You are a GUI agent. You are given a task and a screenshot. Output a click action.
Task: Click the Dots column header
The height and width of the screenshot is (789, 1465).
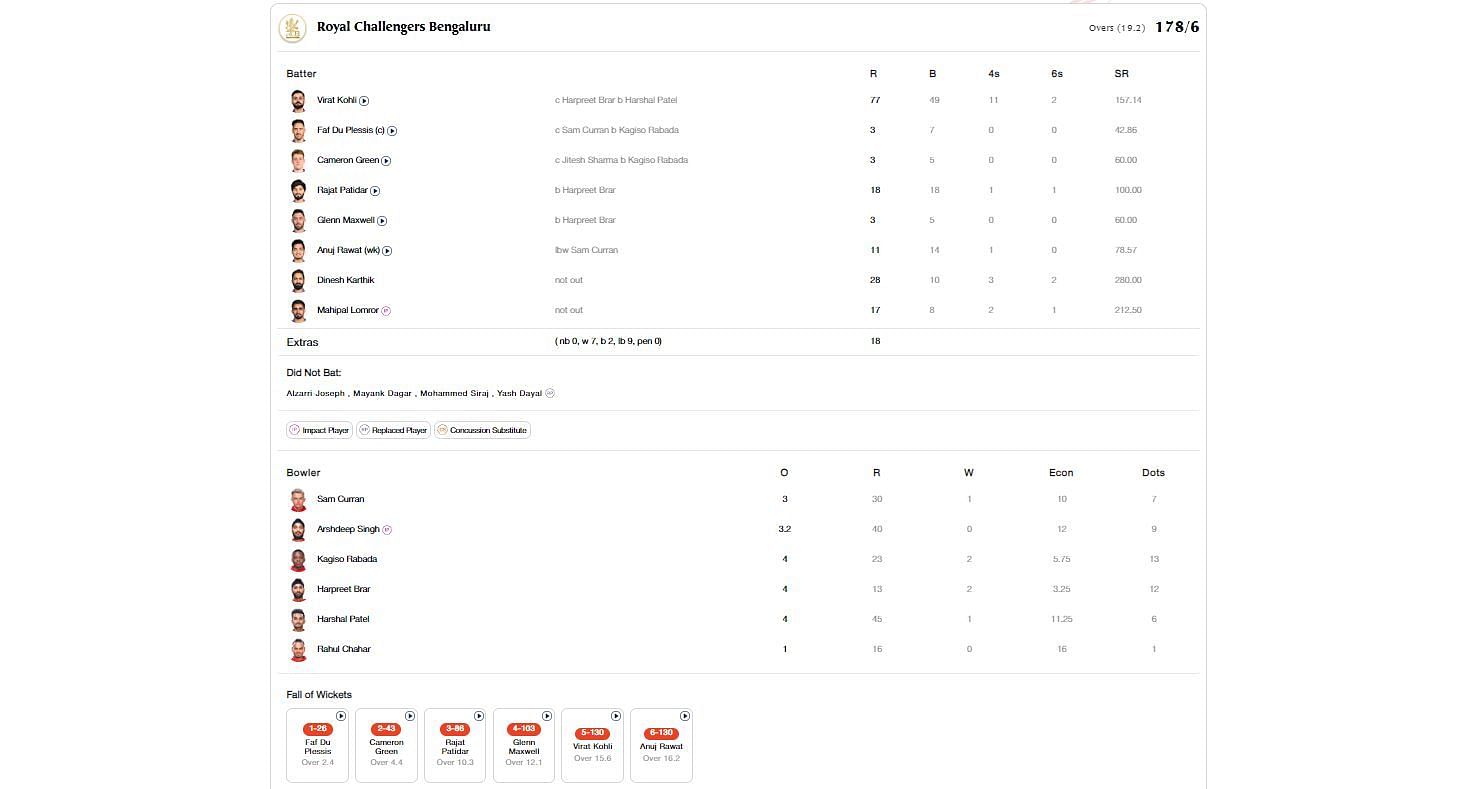[1153, 473]
